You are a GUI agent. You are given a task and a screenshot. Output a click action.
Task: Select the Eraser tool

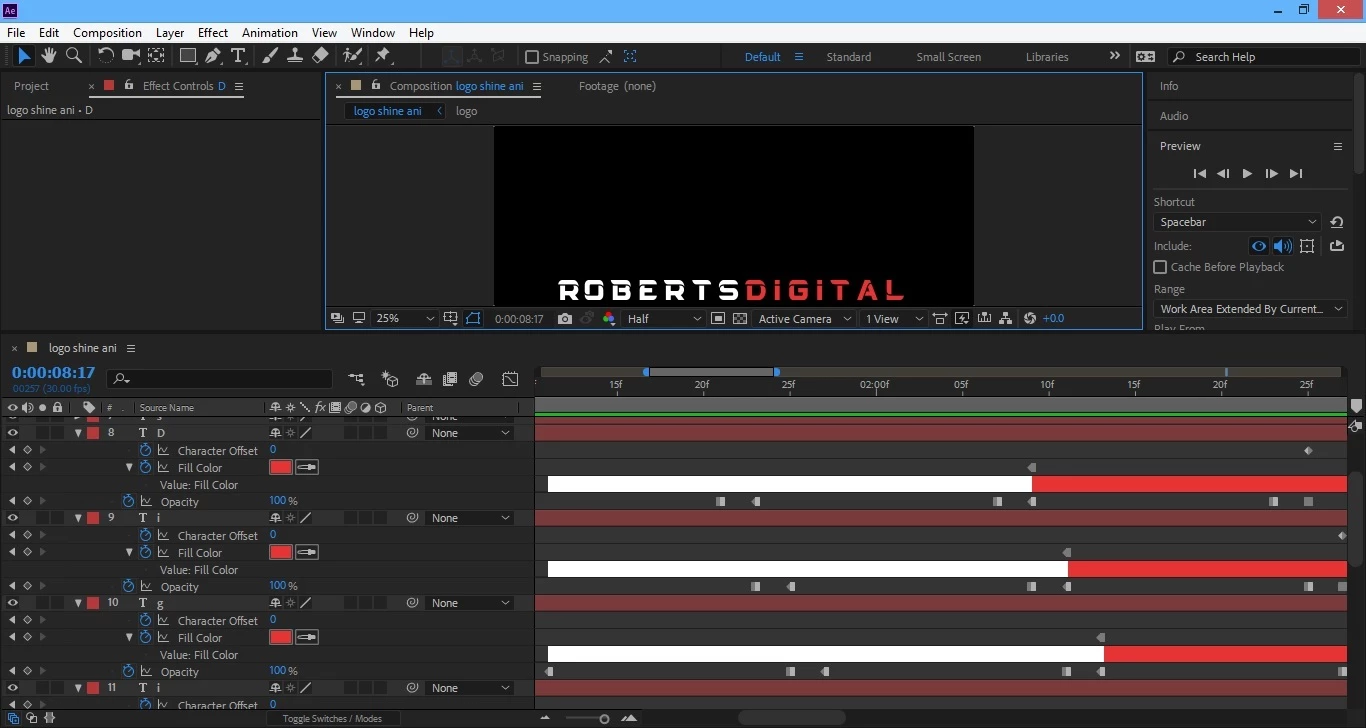pos(320,56)
